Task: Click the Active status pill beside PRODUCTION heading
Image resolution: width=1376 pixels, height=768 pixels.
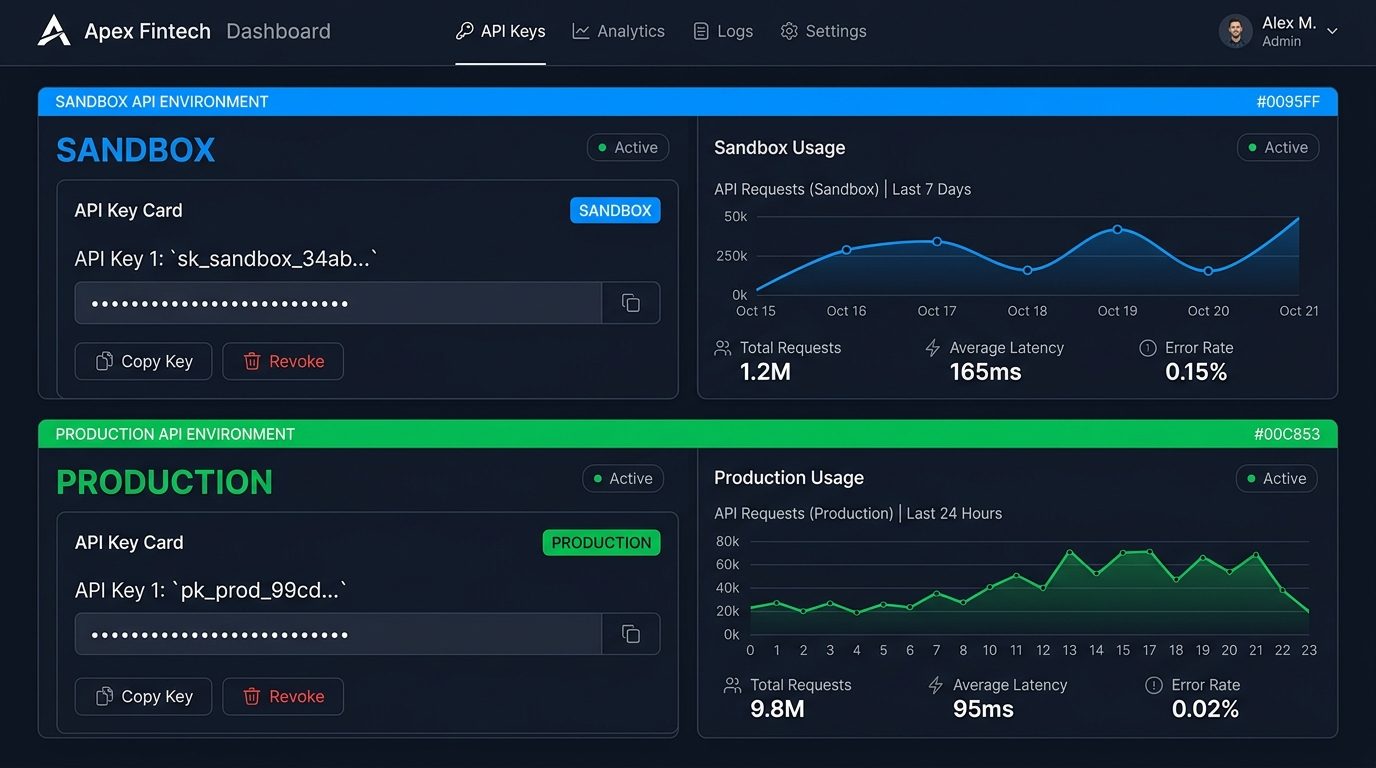Action: (623, 479)
